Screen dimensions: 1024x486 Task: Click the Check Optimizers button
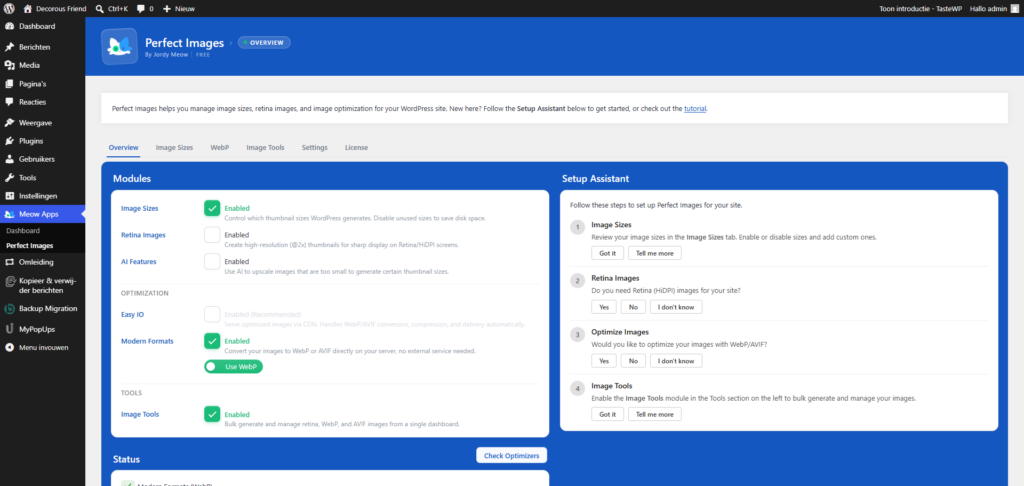tap(511, 455)
